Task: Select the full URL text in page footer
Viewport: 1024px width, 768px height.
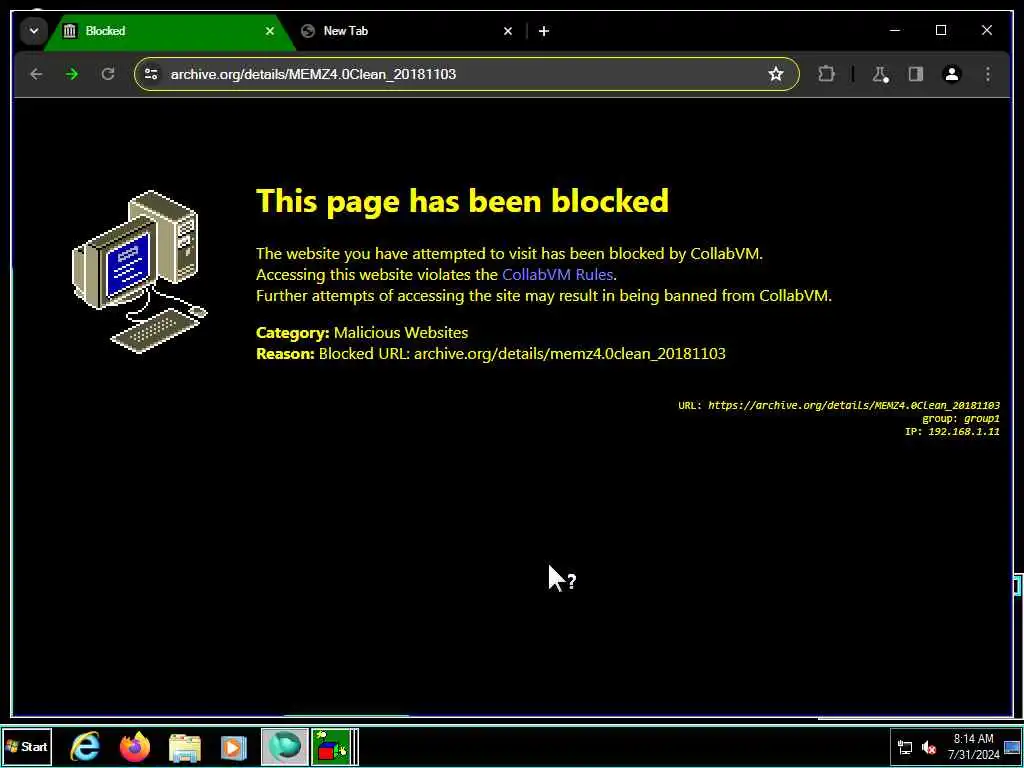Action: (854, 405)
